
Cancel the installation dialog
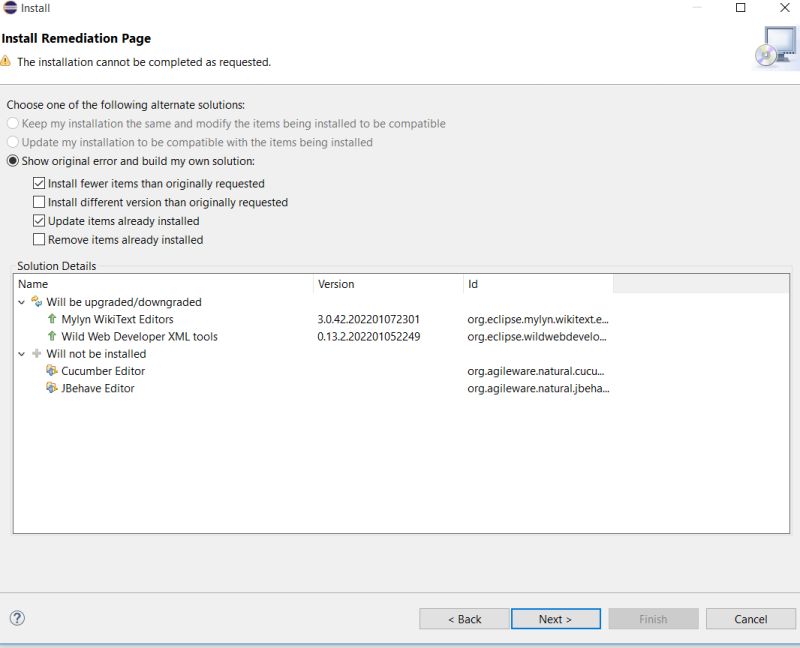pyautogui.click(x=751, y=618)
